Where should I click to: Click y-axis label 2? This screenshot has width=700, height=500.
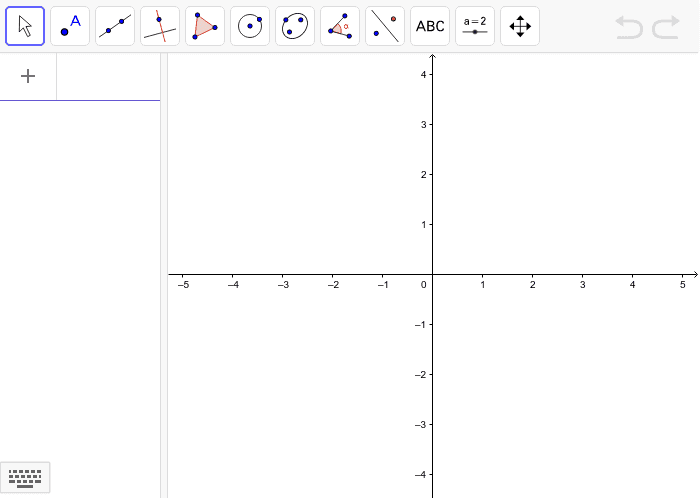[424, 175]
